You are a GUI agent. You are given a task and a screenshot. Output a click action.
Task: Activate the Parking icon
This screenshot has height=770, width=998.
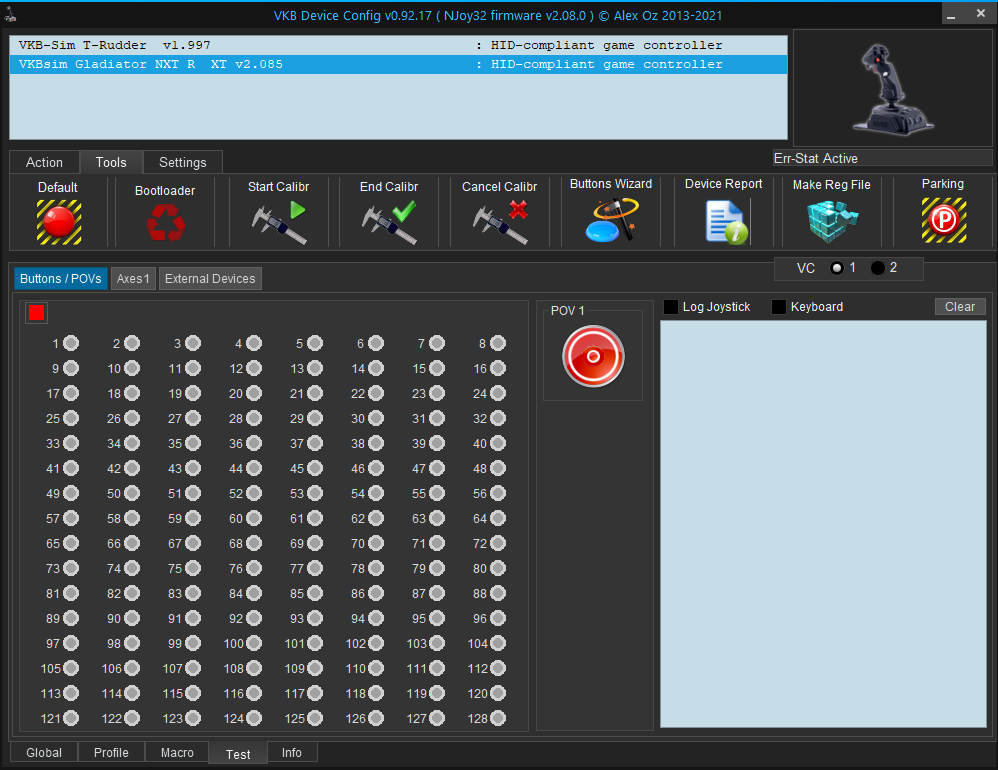(944, 220)
